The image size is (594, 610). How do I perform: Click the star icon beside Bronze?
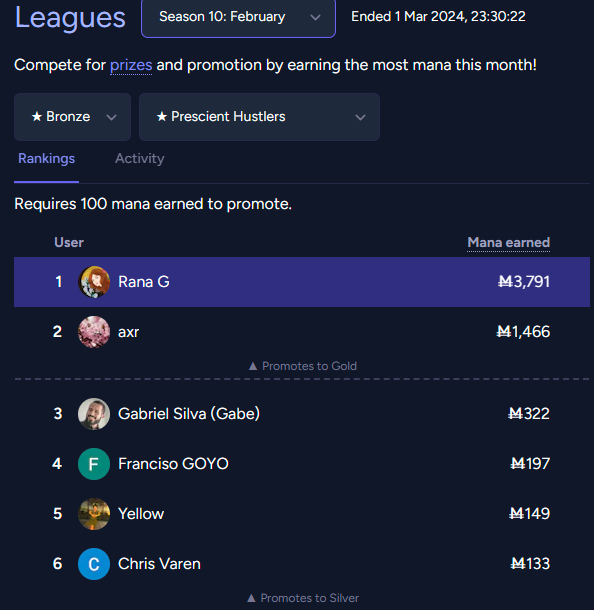click(x=37, y=116)
